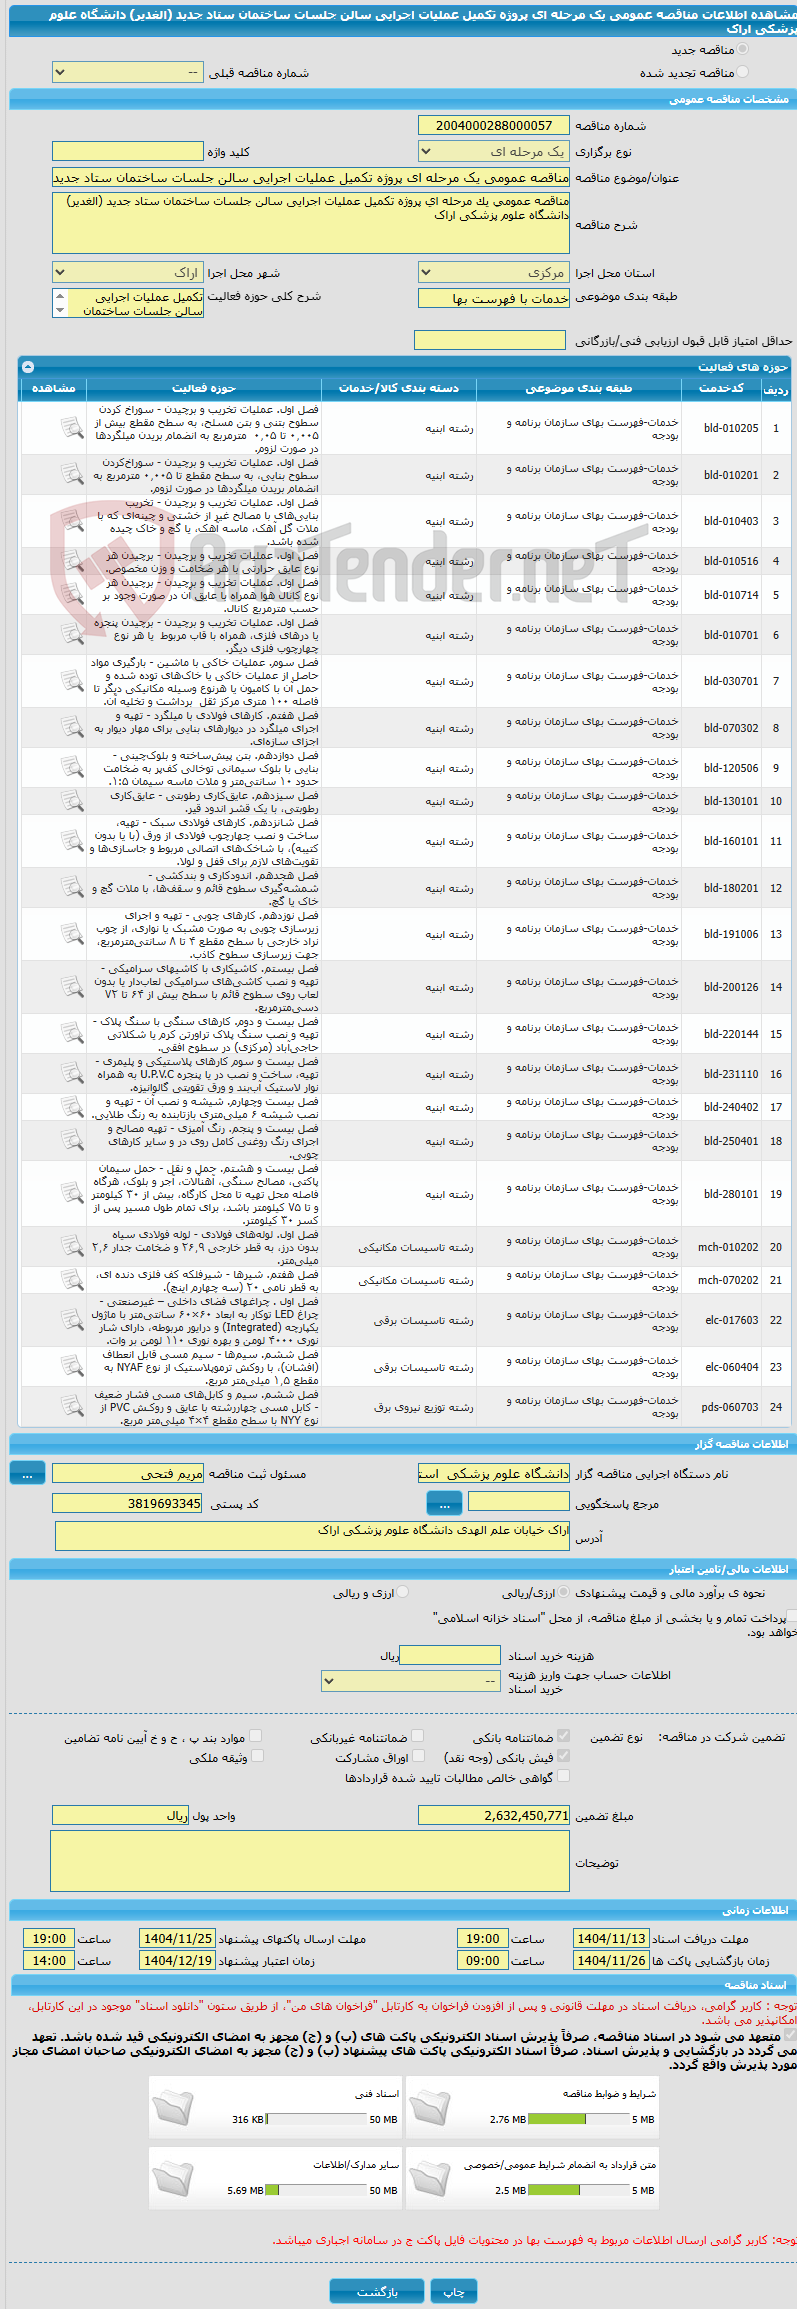This screenshot has width=797, height=2309.
Task: Focus the کلید واژه input field
Action: coord(128,151)
